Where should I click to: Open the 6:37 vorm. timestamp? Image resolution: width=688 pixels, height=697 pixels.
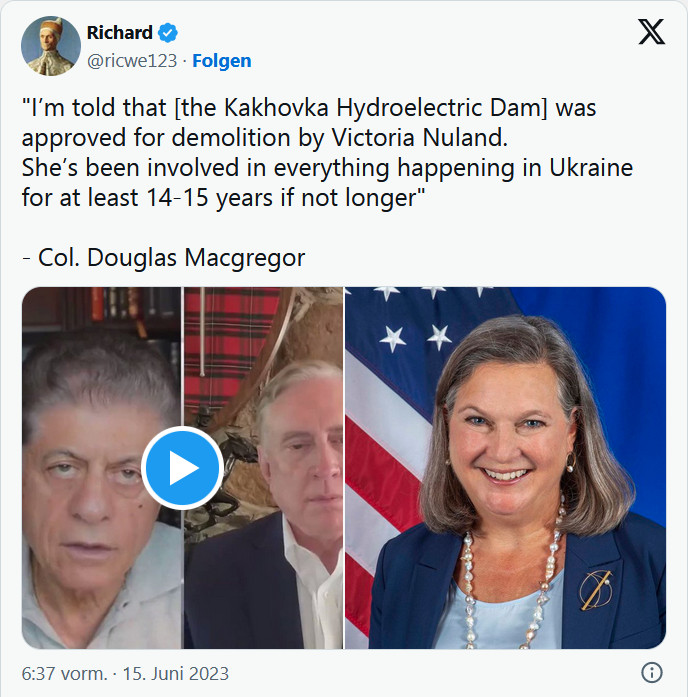(64, 673)
